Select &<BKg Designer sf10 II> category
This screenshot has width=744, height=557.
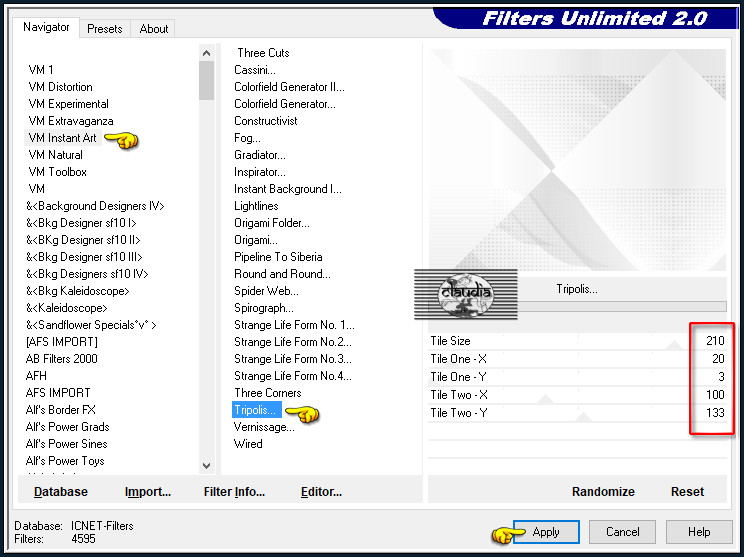83,240
